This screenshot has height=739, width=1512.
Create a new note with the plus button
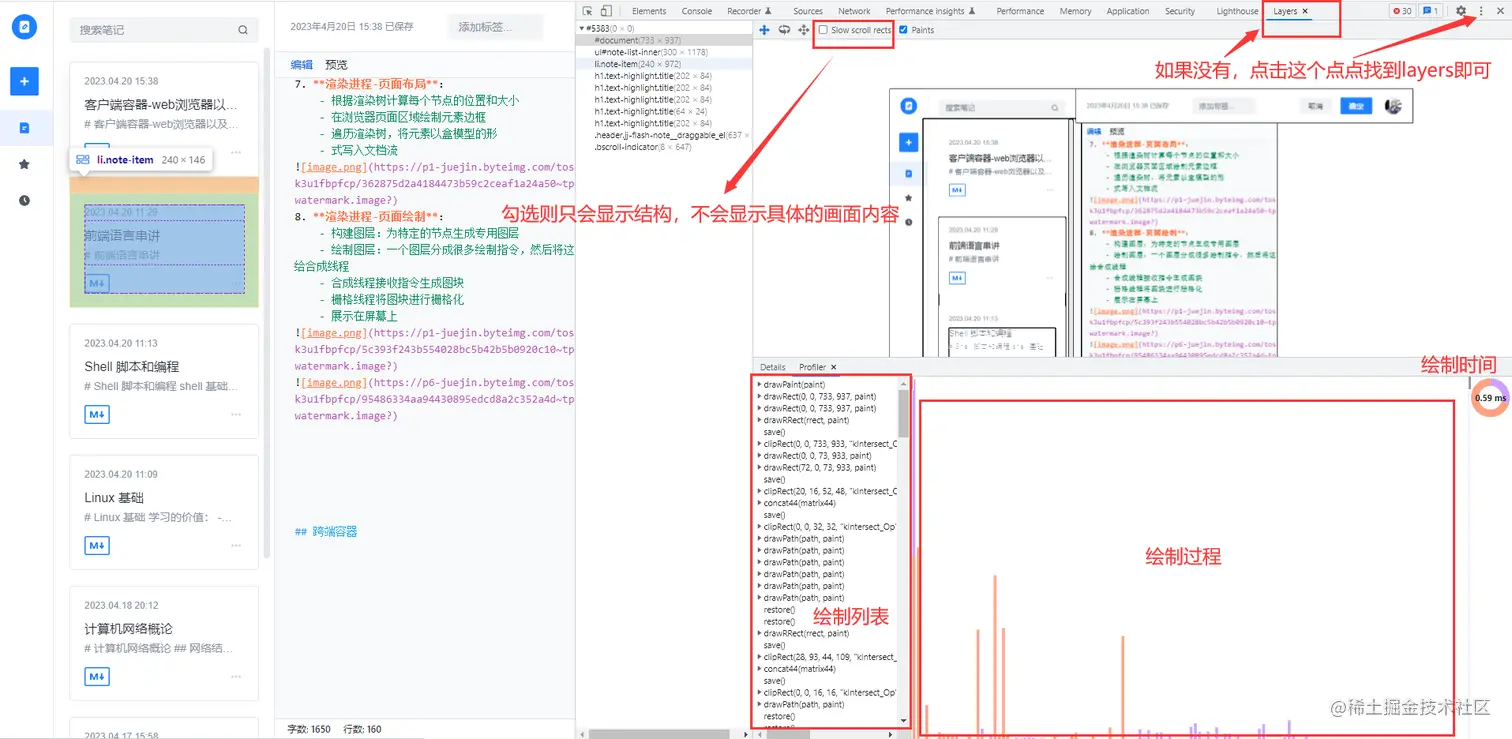(24, 81)
